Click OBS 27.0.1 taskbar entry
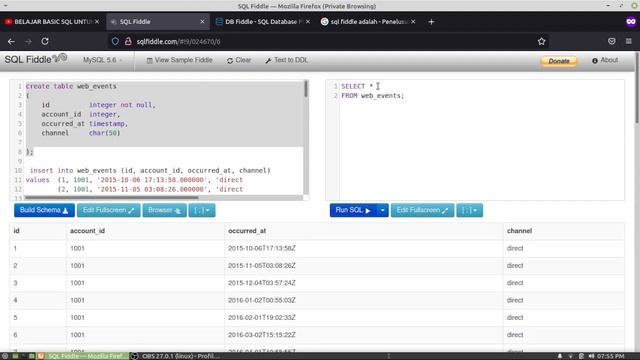 point(176,356)
